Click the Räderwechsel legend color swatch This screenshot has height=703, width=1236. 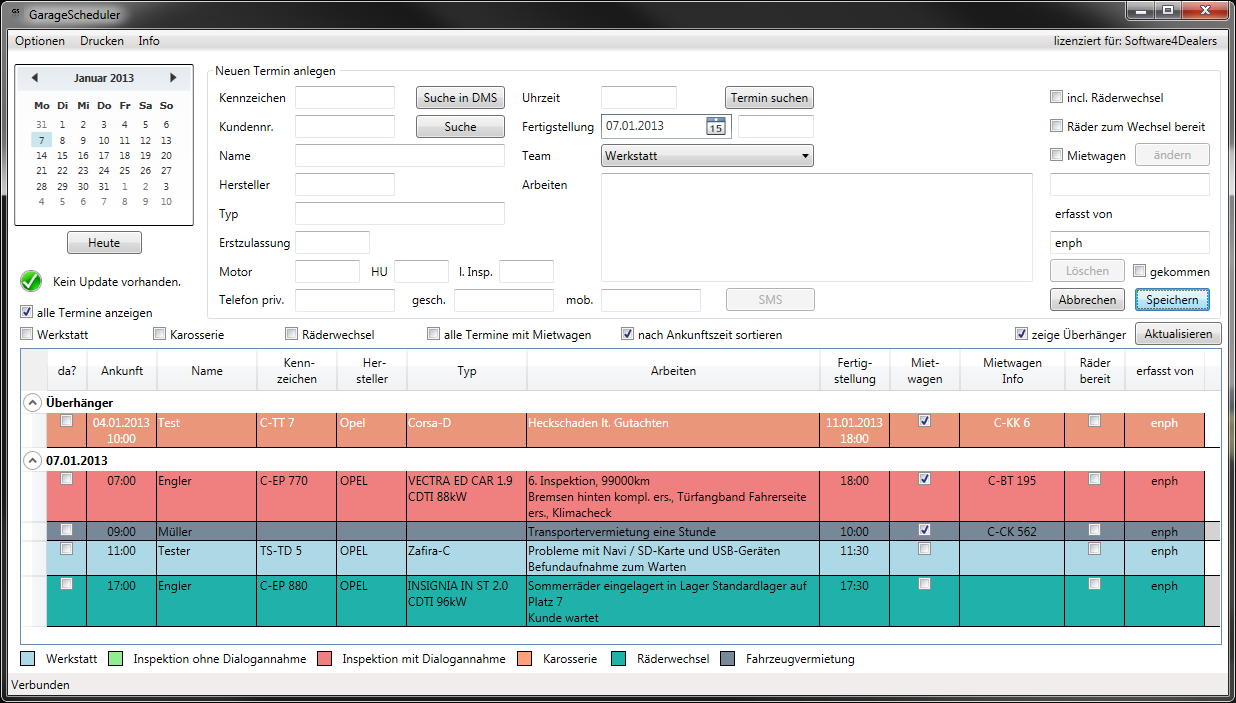point(619,659)
